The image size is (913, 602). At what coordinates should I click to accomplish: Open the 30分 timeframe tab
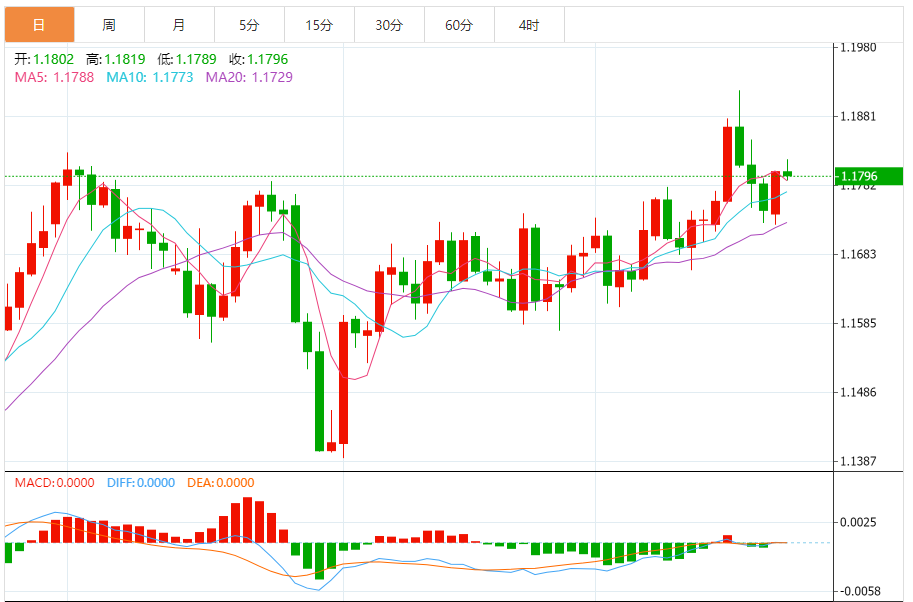point(389,25)
